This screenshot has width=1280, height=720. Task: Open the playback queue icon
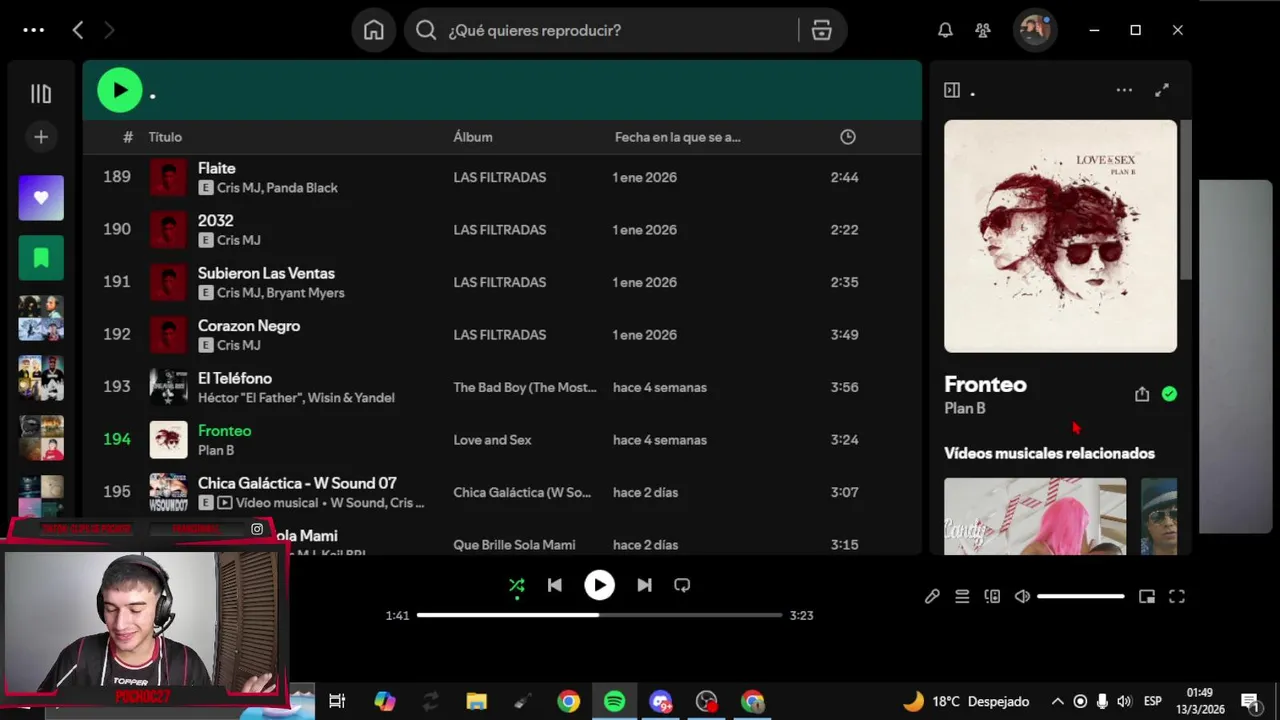pyautogui.click(x=962, y=596)
